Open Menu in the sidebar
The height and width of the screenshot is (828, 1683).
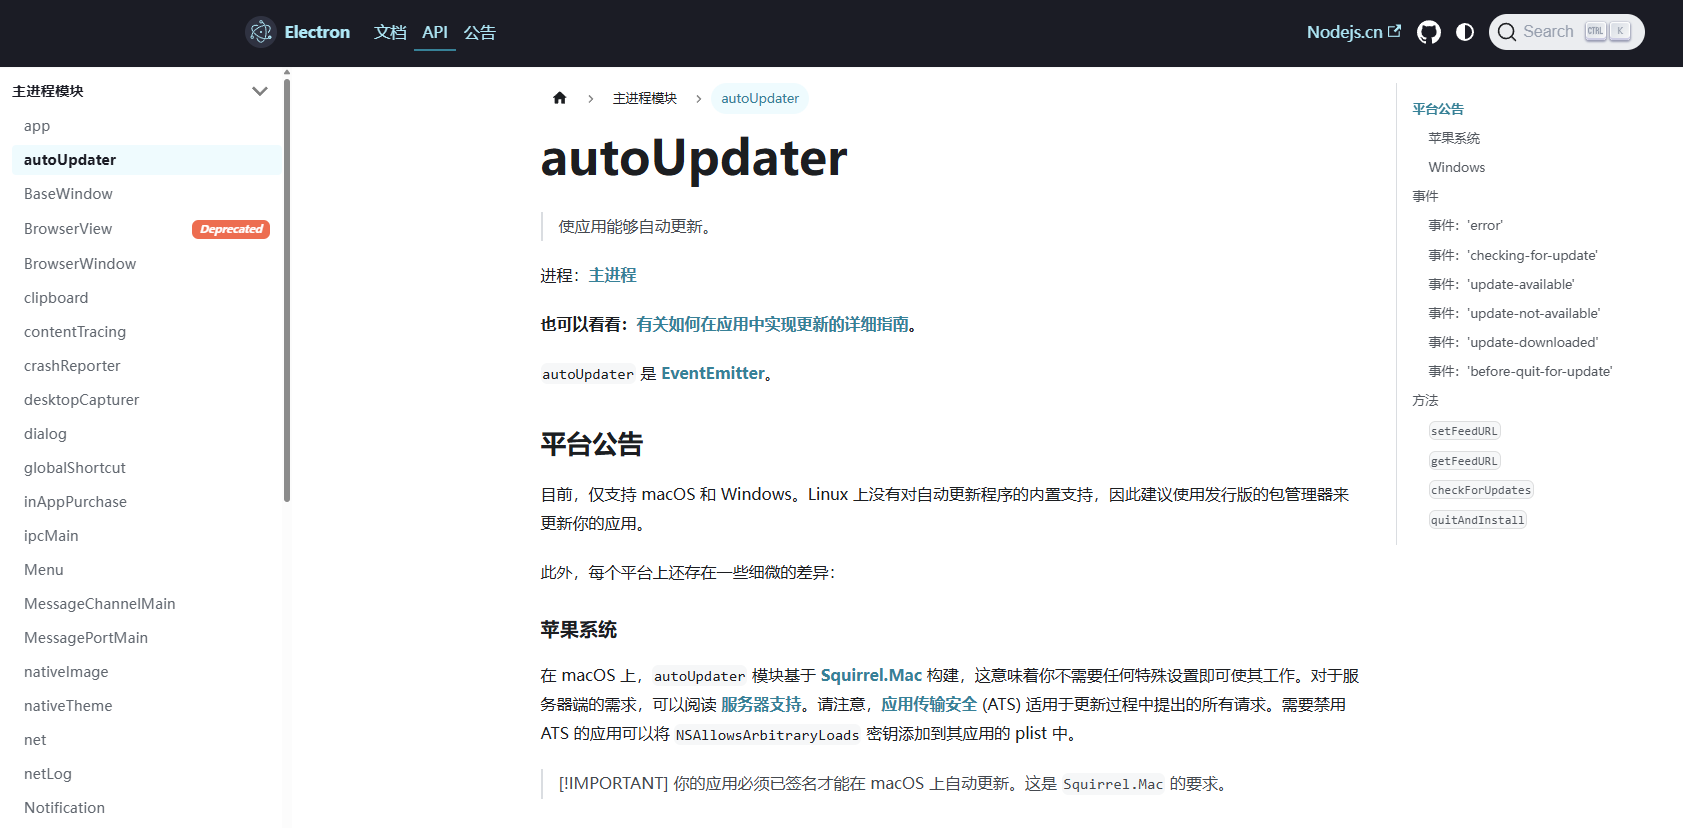tap(146, 570)
